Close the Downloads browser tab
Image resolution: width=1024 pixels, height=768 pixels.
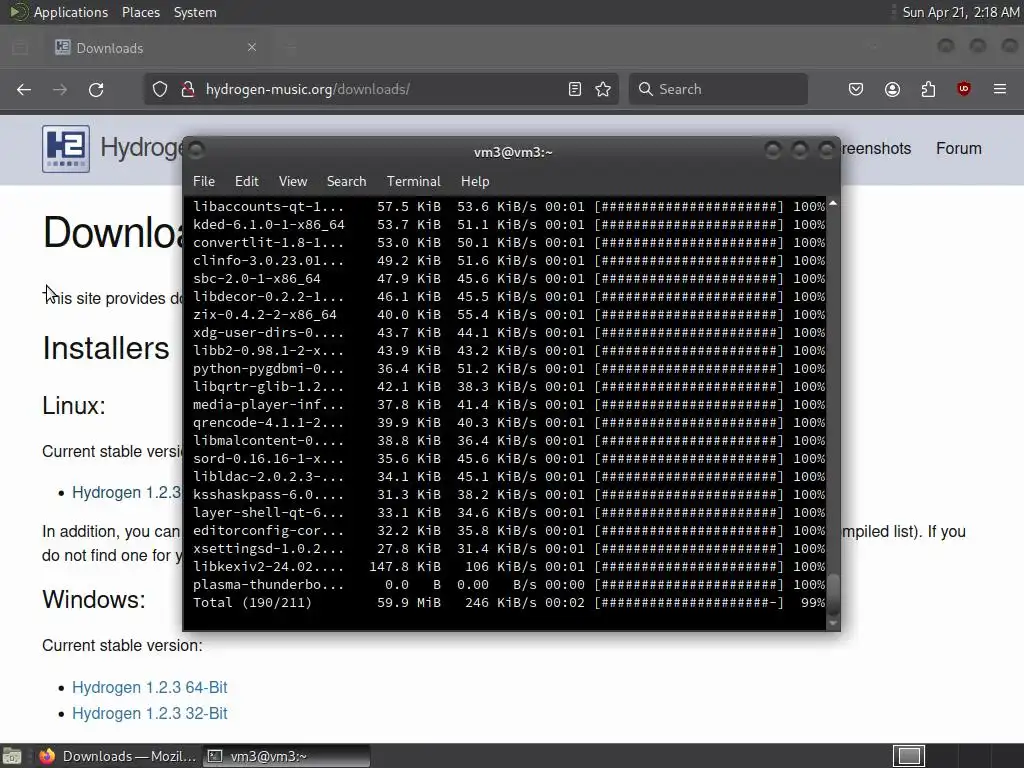[252, 48]
